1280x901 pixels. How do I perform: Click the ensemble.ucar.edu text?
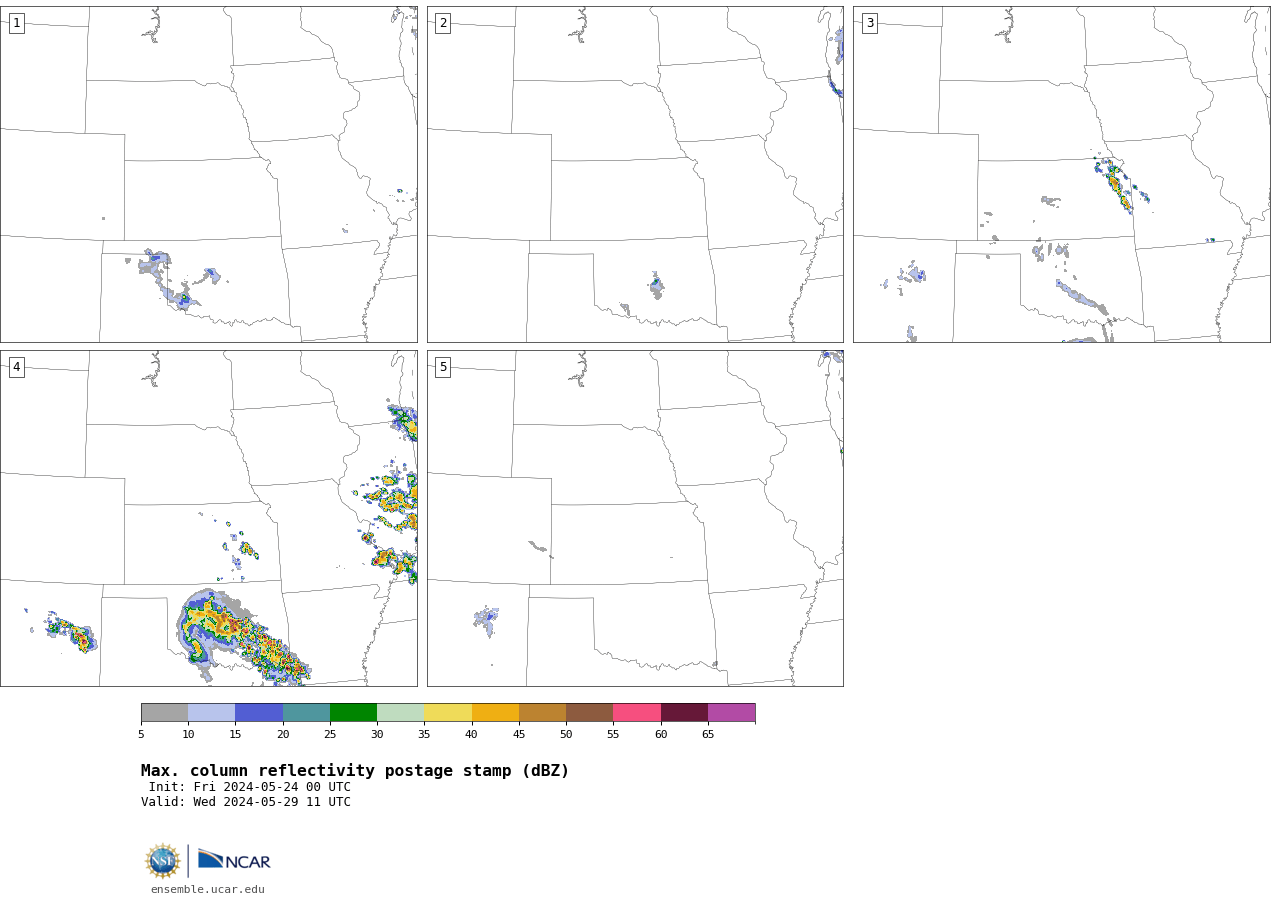coord(208,889)
